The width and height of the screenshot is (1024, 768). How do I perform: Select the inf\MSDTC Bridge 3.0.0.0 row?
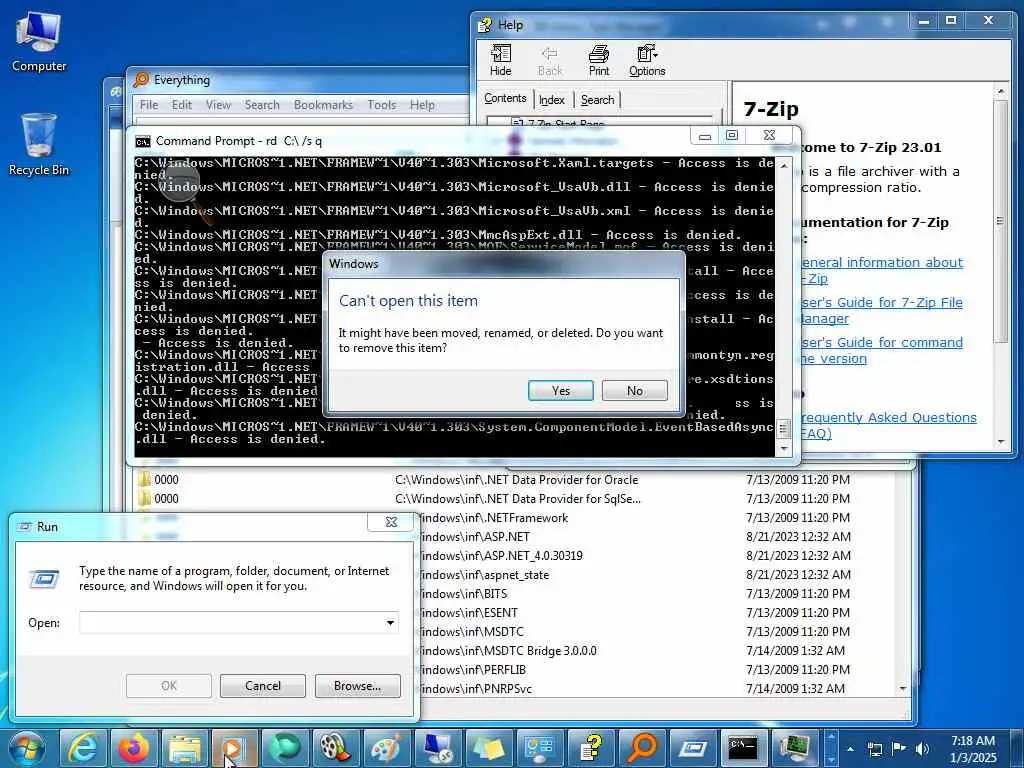[x=656, y=650]
